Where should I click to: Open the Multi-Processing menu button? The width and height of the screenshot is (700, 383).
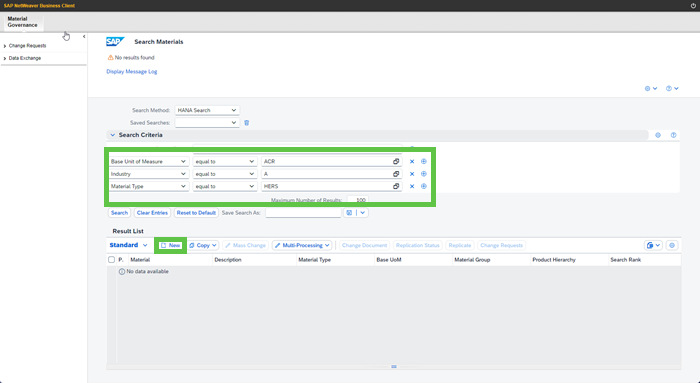point(302,245)
